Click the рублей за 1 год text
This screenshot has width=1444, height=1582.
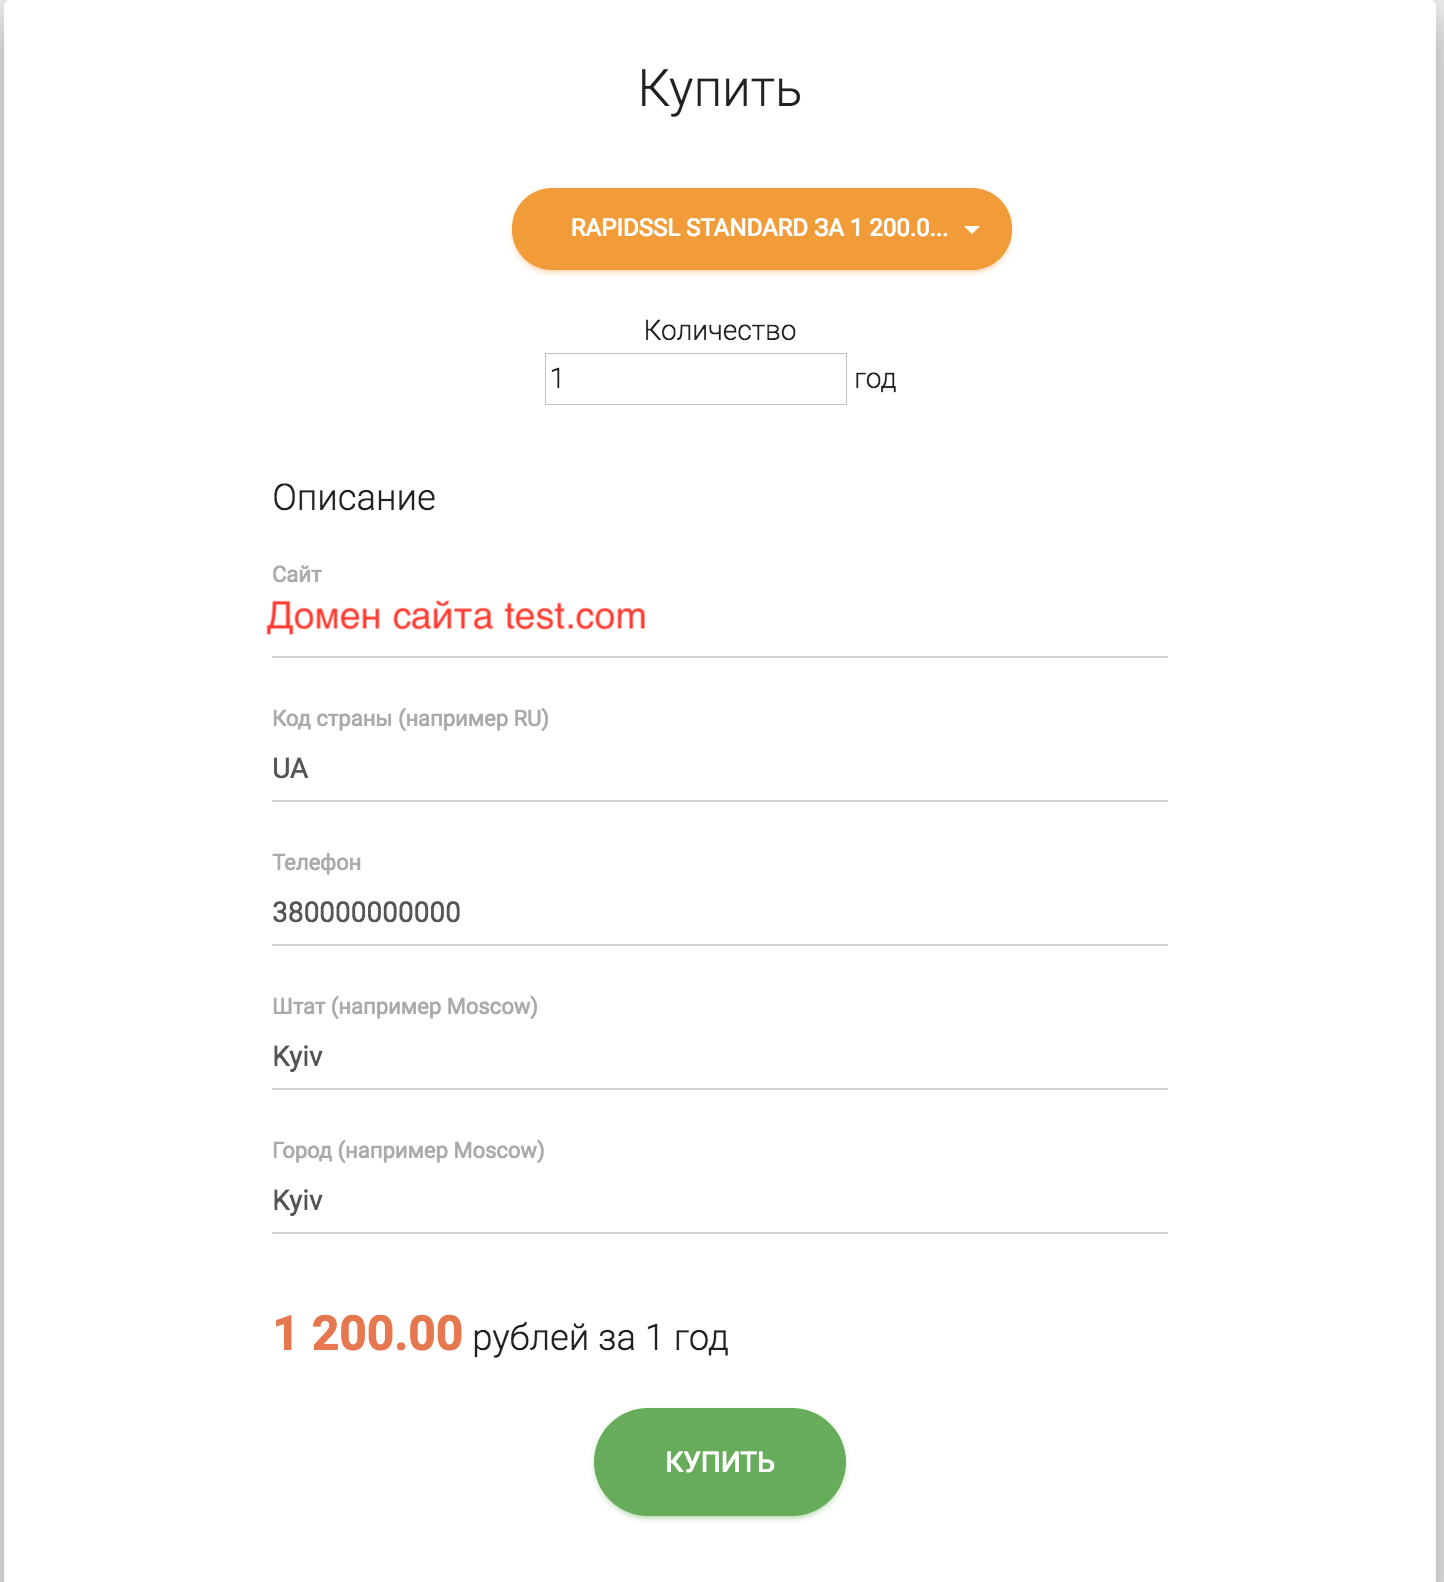click(600, 1338)
